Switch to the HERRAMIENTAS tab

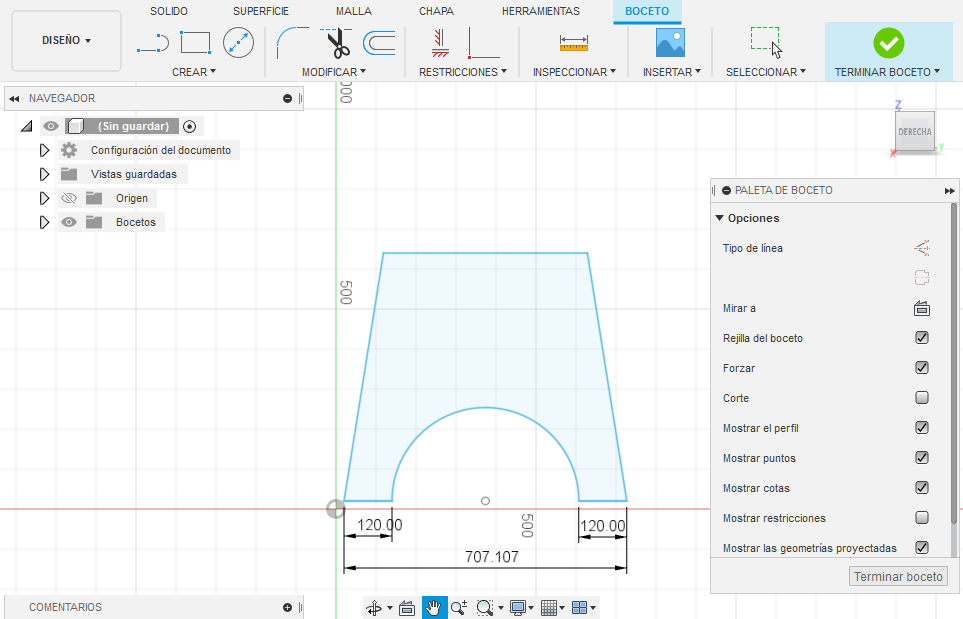click(x=541, y=11)
